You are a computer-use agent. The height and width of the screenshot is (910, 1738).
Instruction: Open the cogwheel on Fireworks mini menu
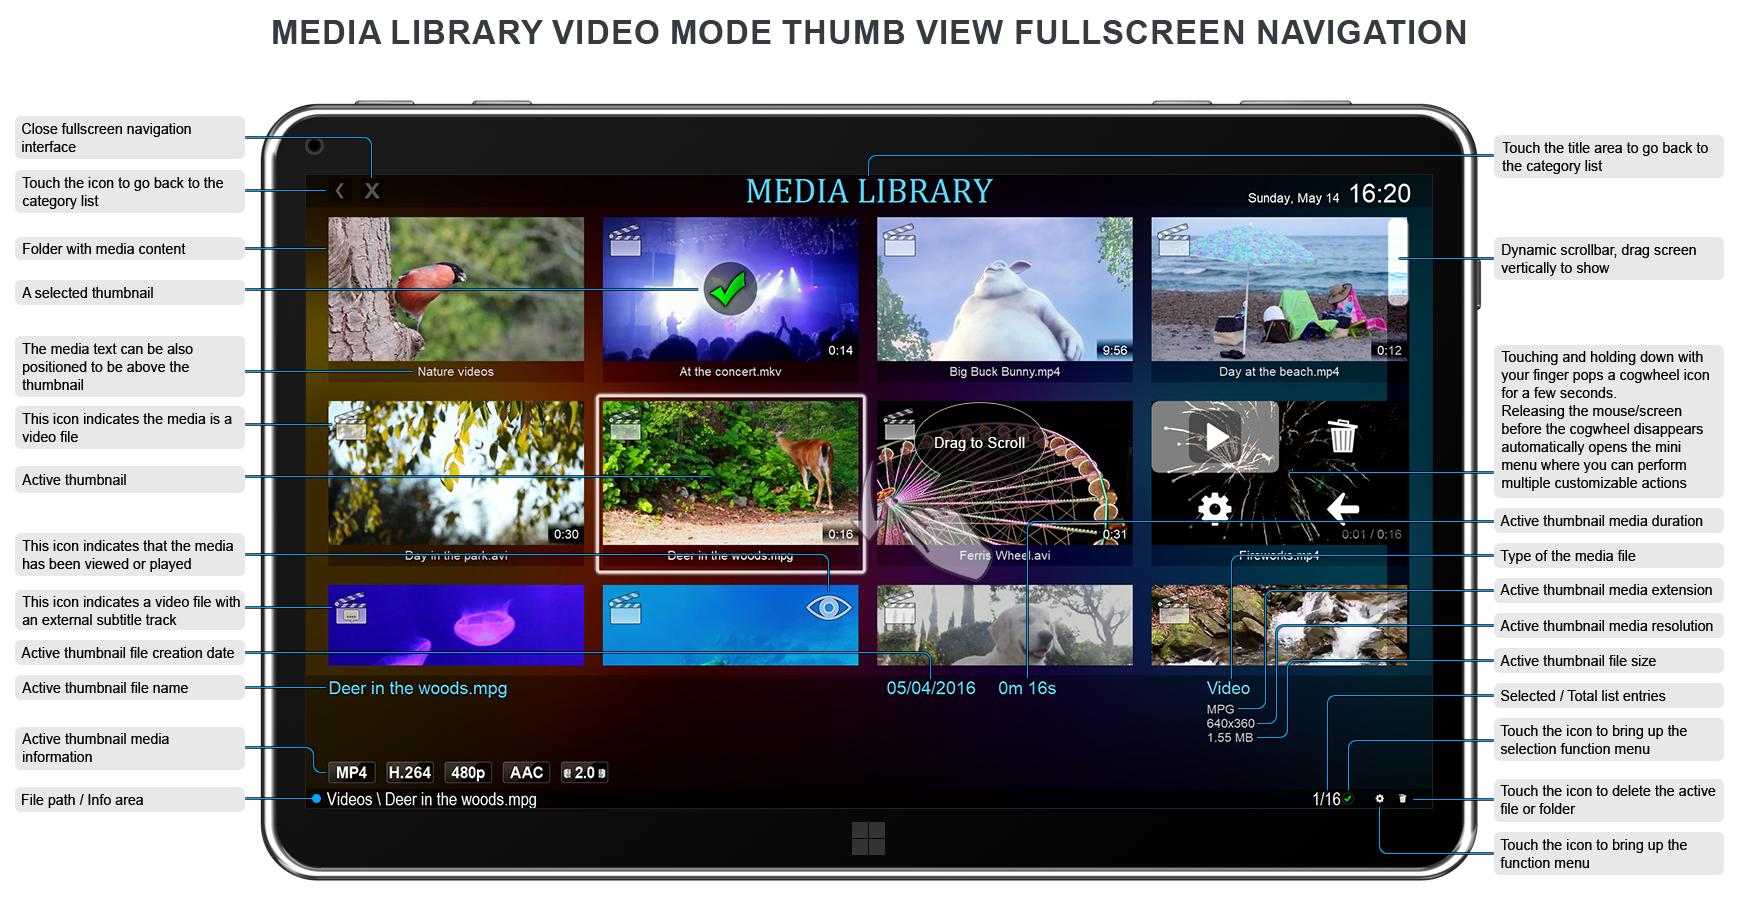[1215, 508]
